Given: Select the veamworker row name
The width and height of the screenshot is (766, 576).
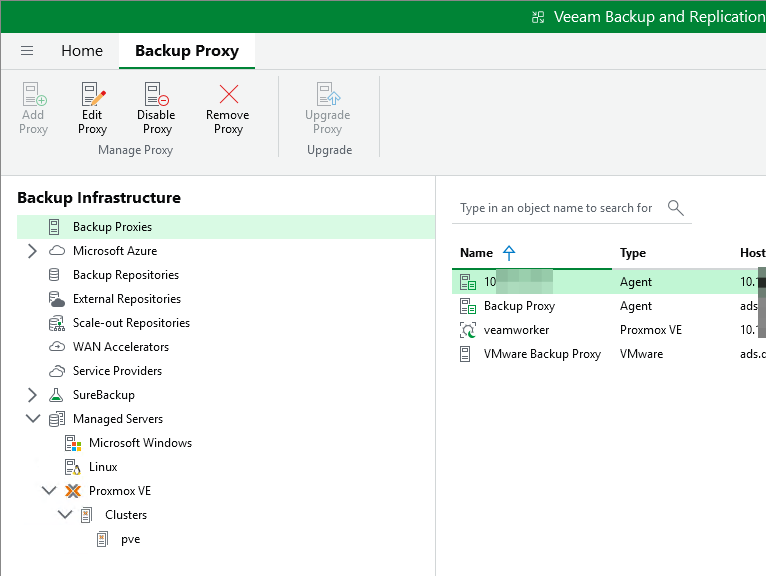Looking at the screenshot, I should point(516,330).
